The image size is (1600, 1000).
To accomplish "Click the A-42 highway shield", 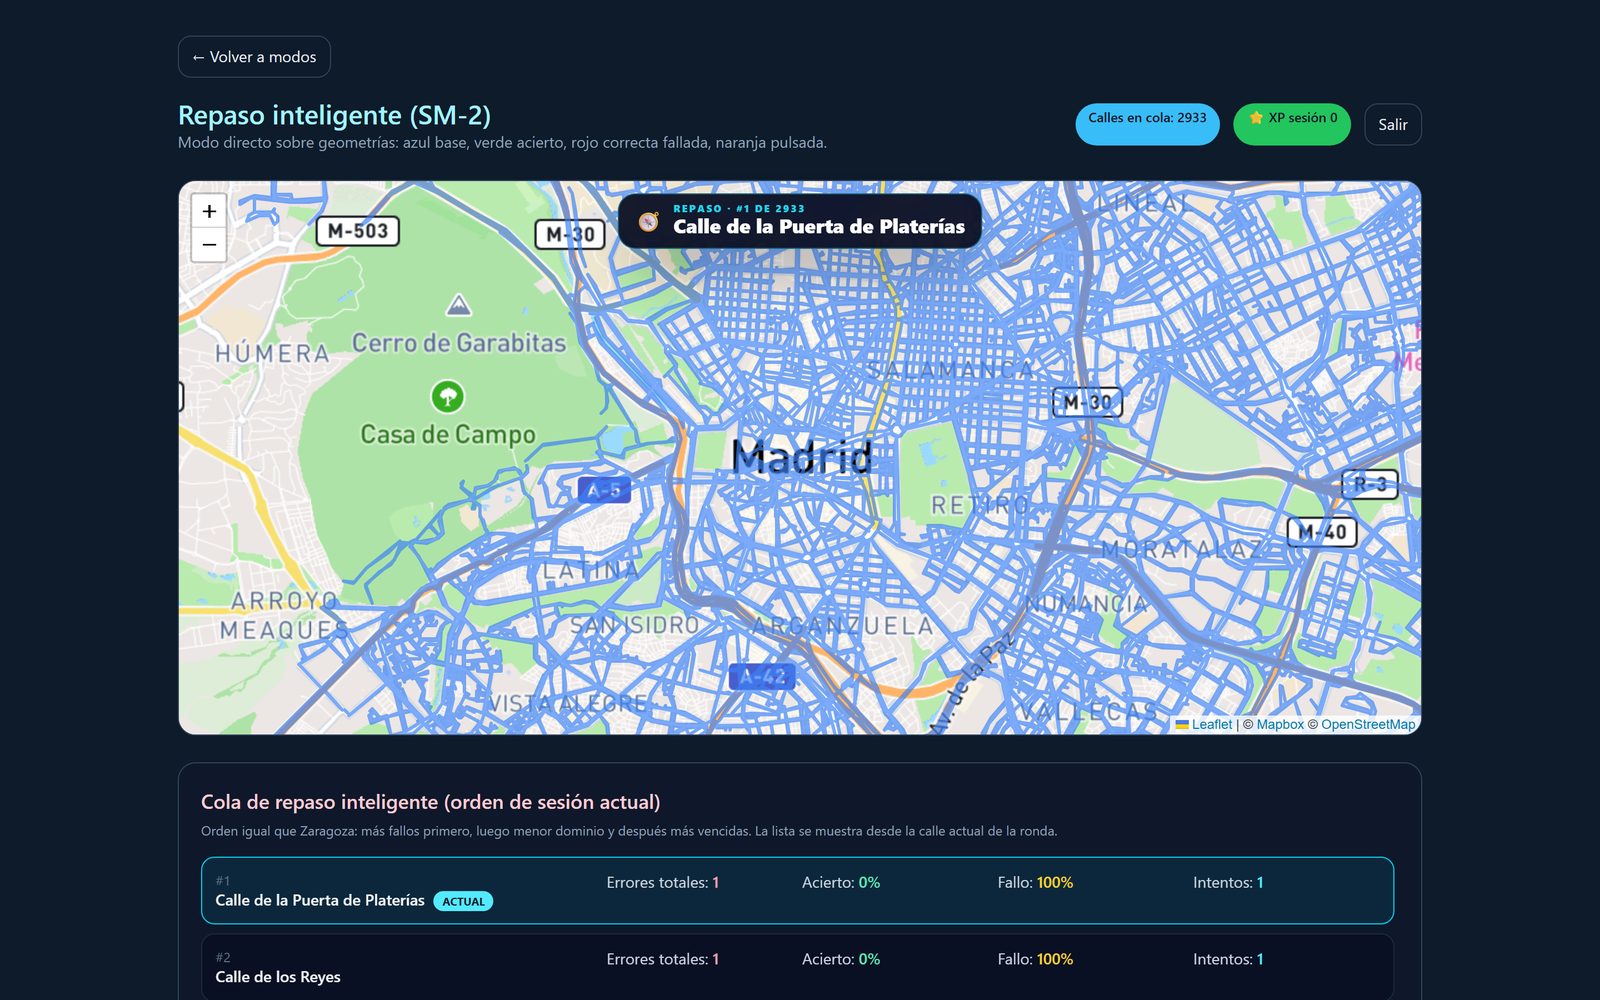I will (x=762, y=677).
